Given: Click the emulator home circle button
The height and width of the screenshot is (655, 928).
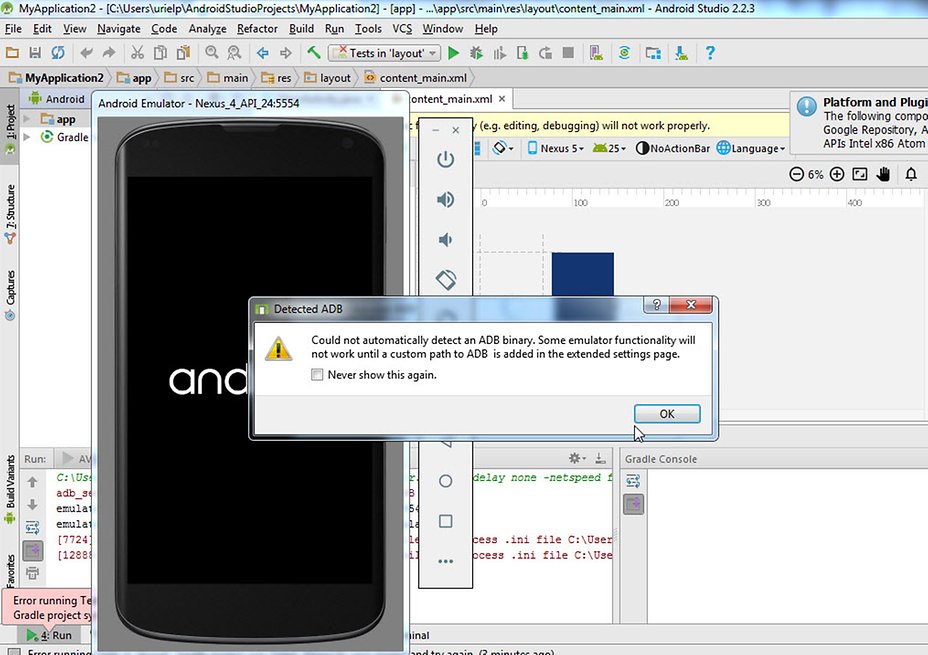Looking at the screenshot, I should tap(446, 481).
